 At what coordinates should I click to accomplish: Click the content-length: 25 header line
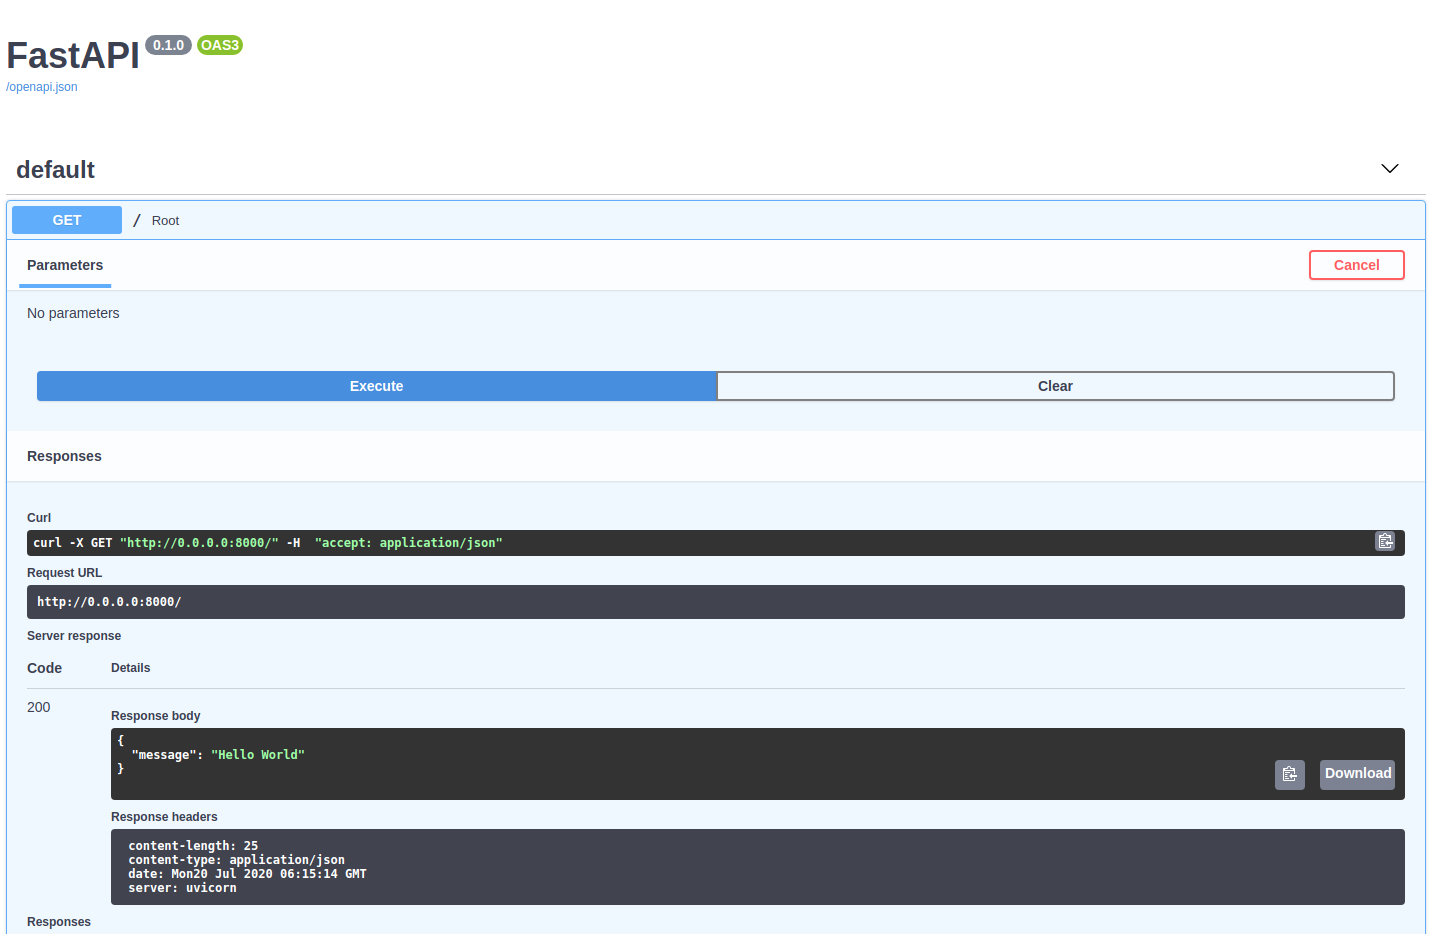point(193,846)
